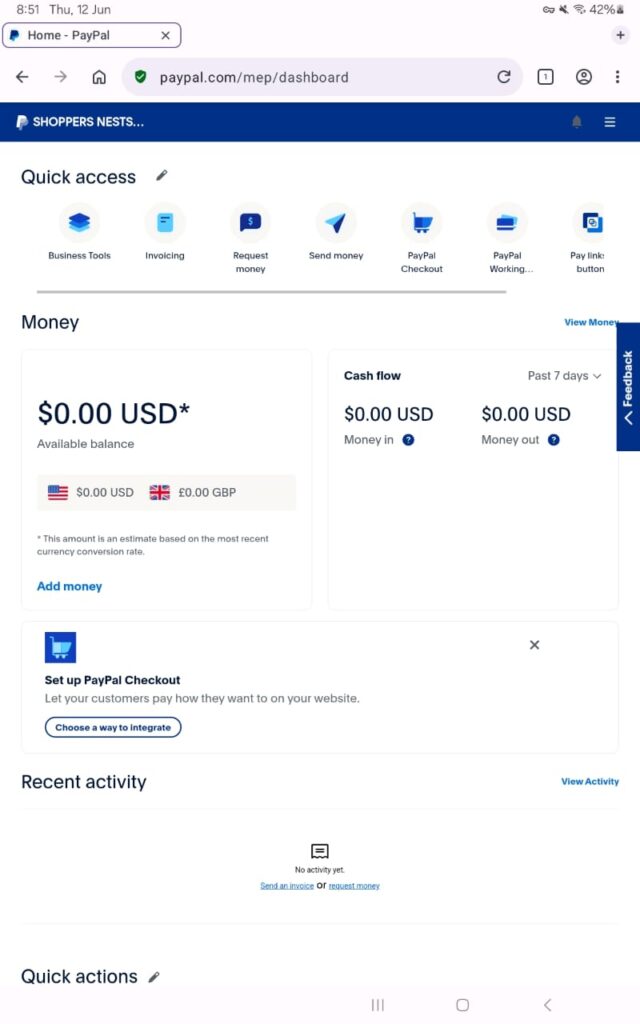640x1024 pixels.
Task: Click the Choose a way to integrate button
Action: (113, 728)
